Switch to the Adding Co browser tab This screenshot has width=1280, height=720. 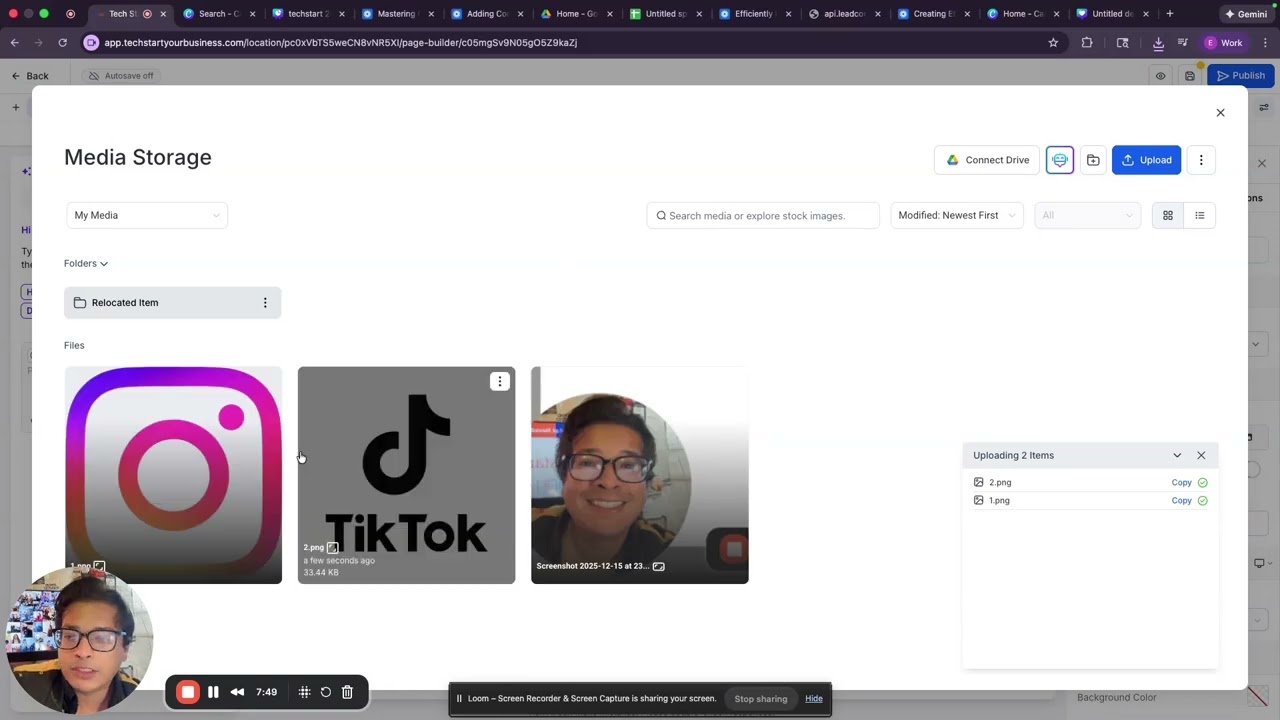[x=486, y=14]
